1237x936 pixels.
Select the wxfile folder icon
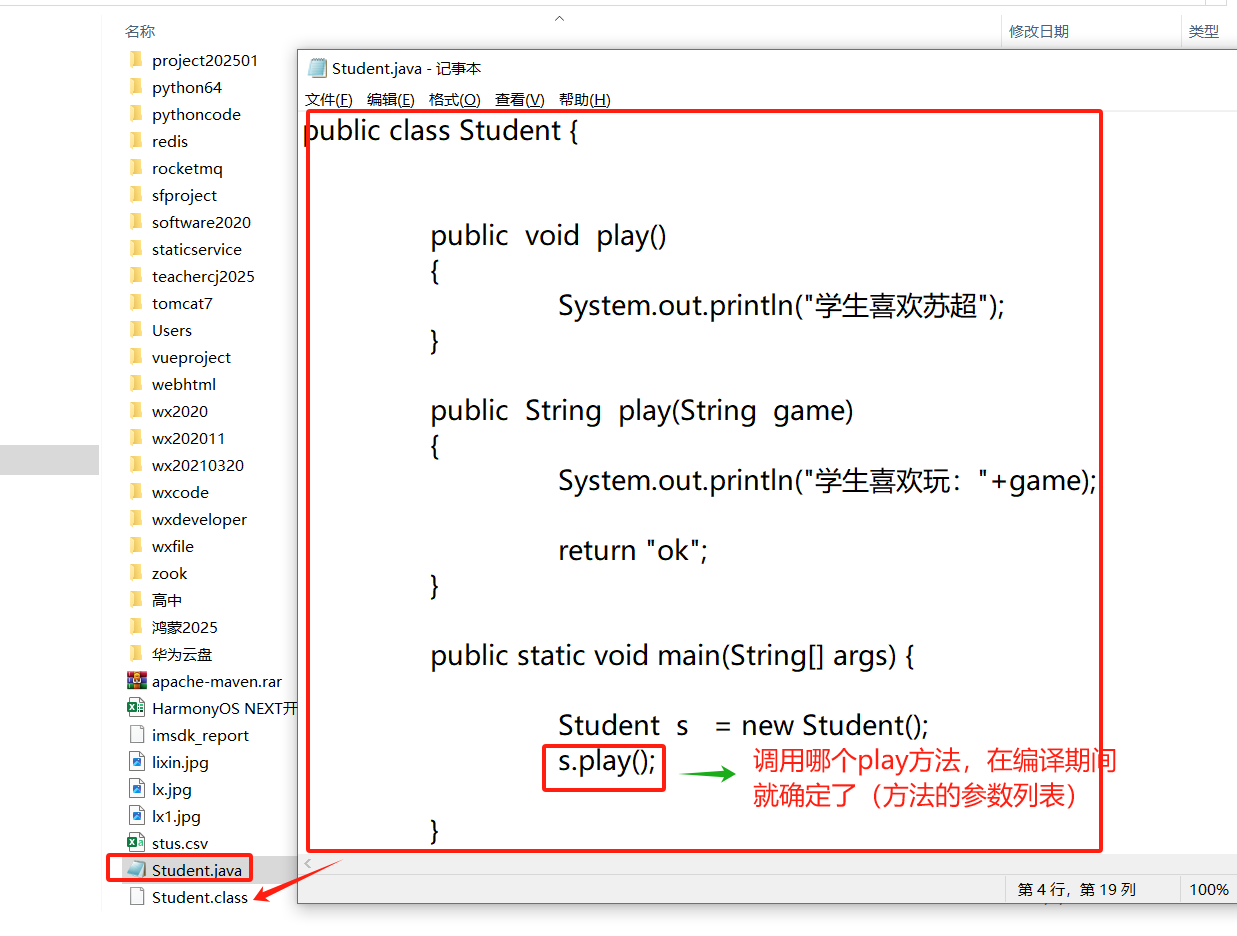click(136, 546)
